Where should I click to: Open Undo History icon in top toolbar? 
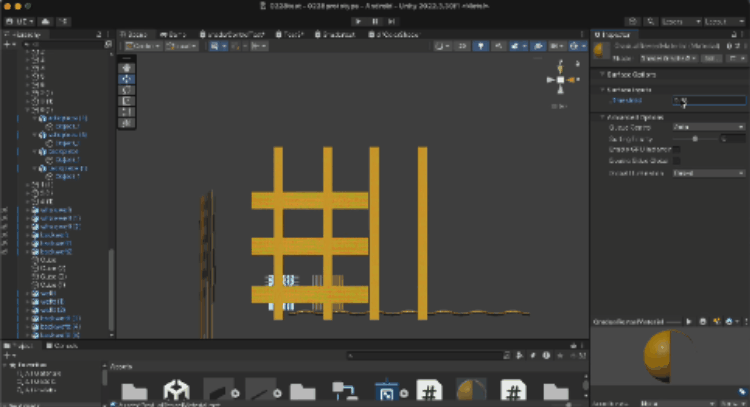pyautogui.click(x=632, y=22)
